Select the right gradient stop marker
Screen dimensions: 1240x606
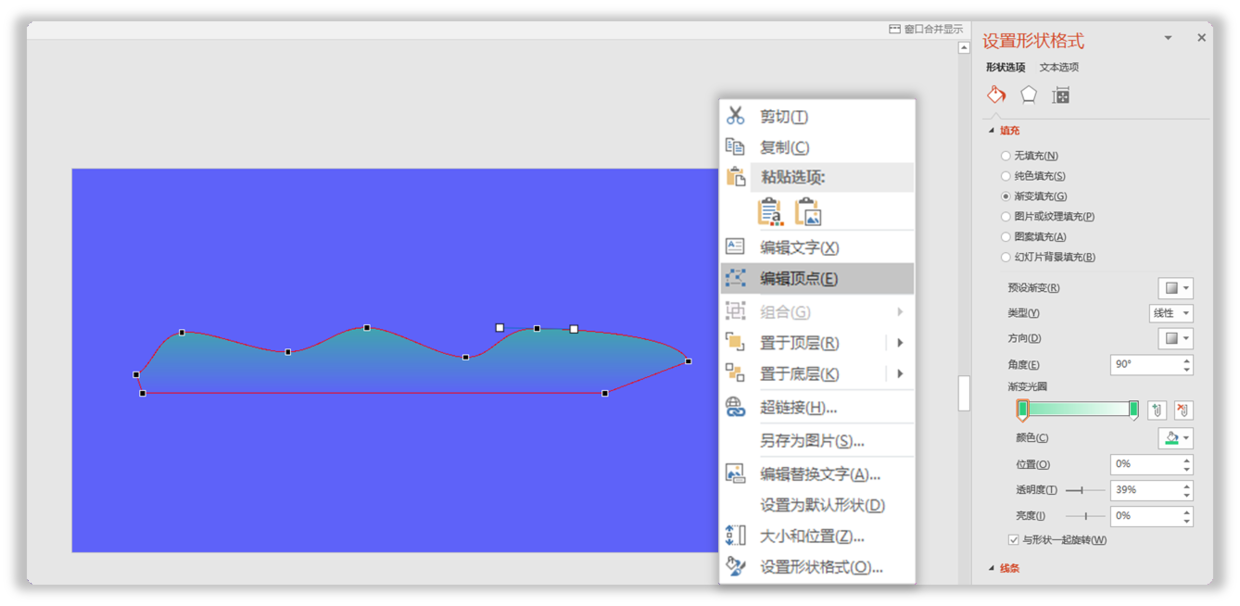coord(1134,410)
